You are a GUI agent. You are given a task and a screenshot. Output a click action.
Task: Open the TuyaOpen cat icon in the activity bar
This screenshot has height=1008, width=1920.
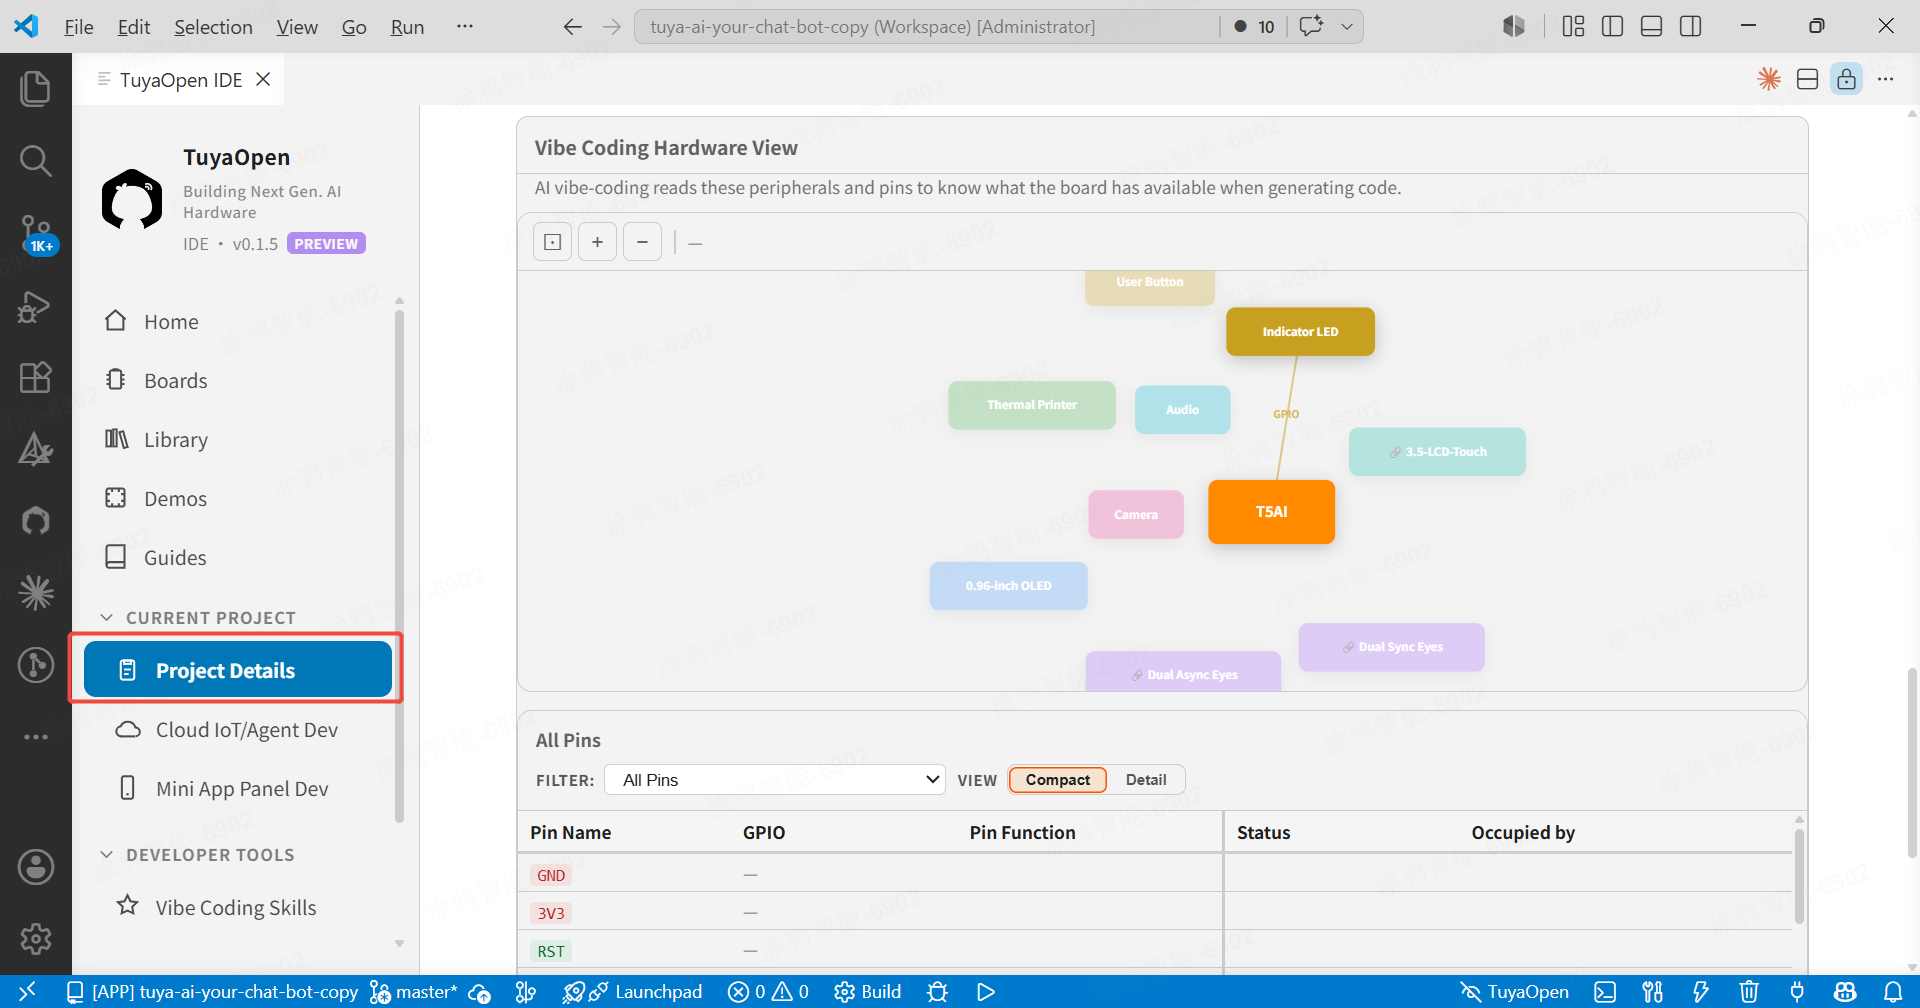coord(36,521)
